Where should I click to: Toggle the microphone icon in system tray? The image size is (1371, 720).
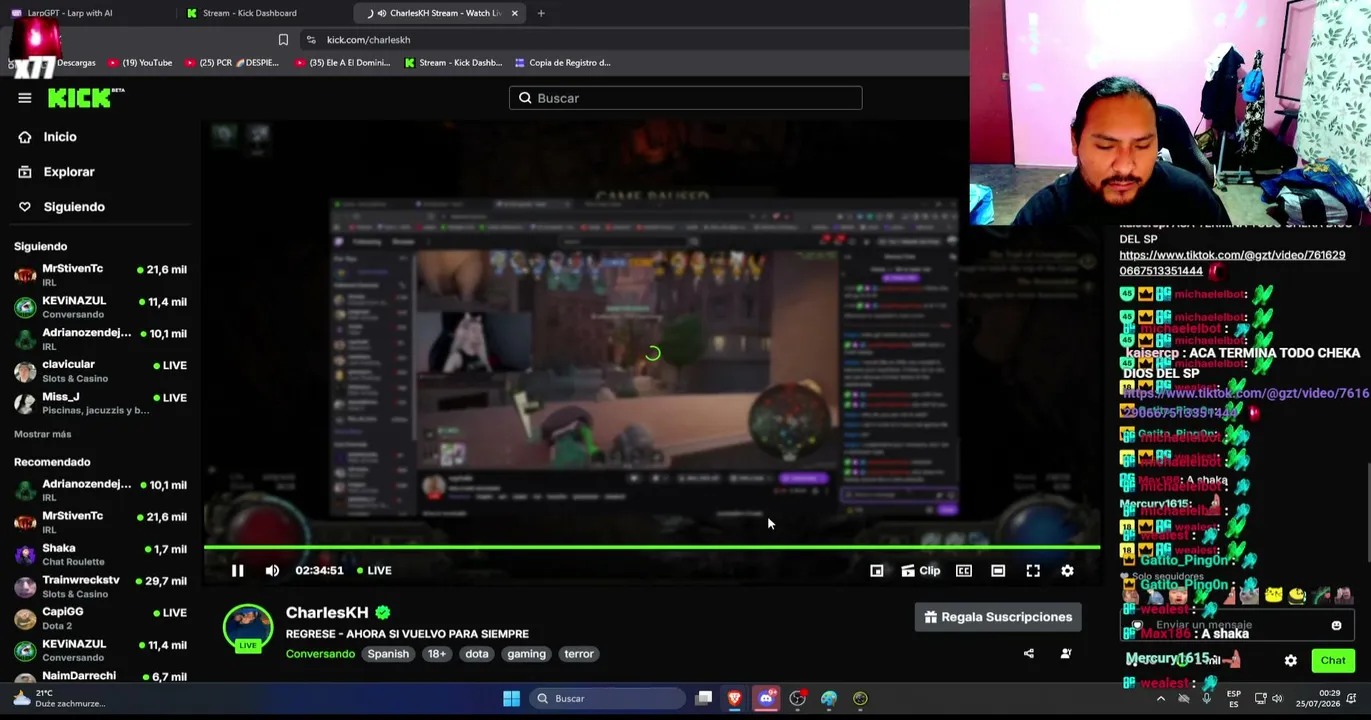[1206, 699]
